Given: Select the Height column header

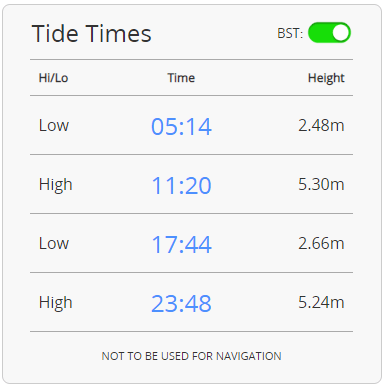Looking at the screenshot, I should pos(326,78).
